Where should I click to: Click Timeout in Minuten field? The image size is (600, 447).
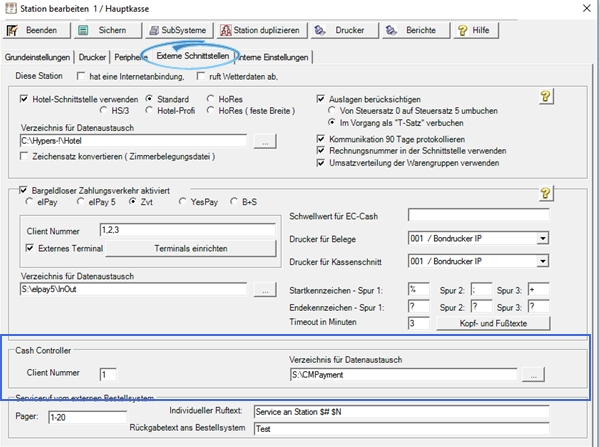tap(419, 323)
